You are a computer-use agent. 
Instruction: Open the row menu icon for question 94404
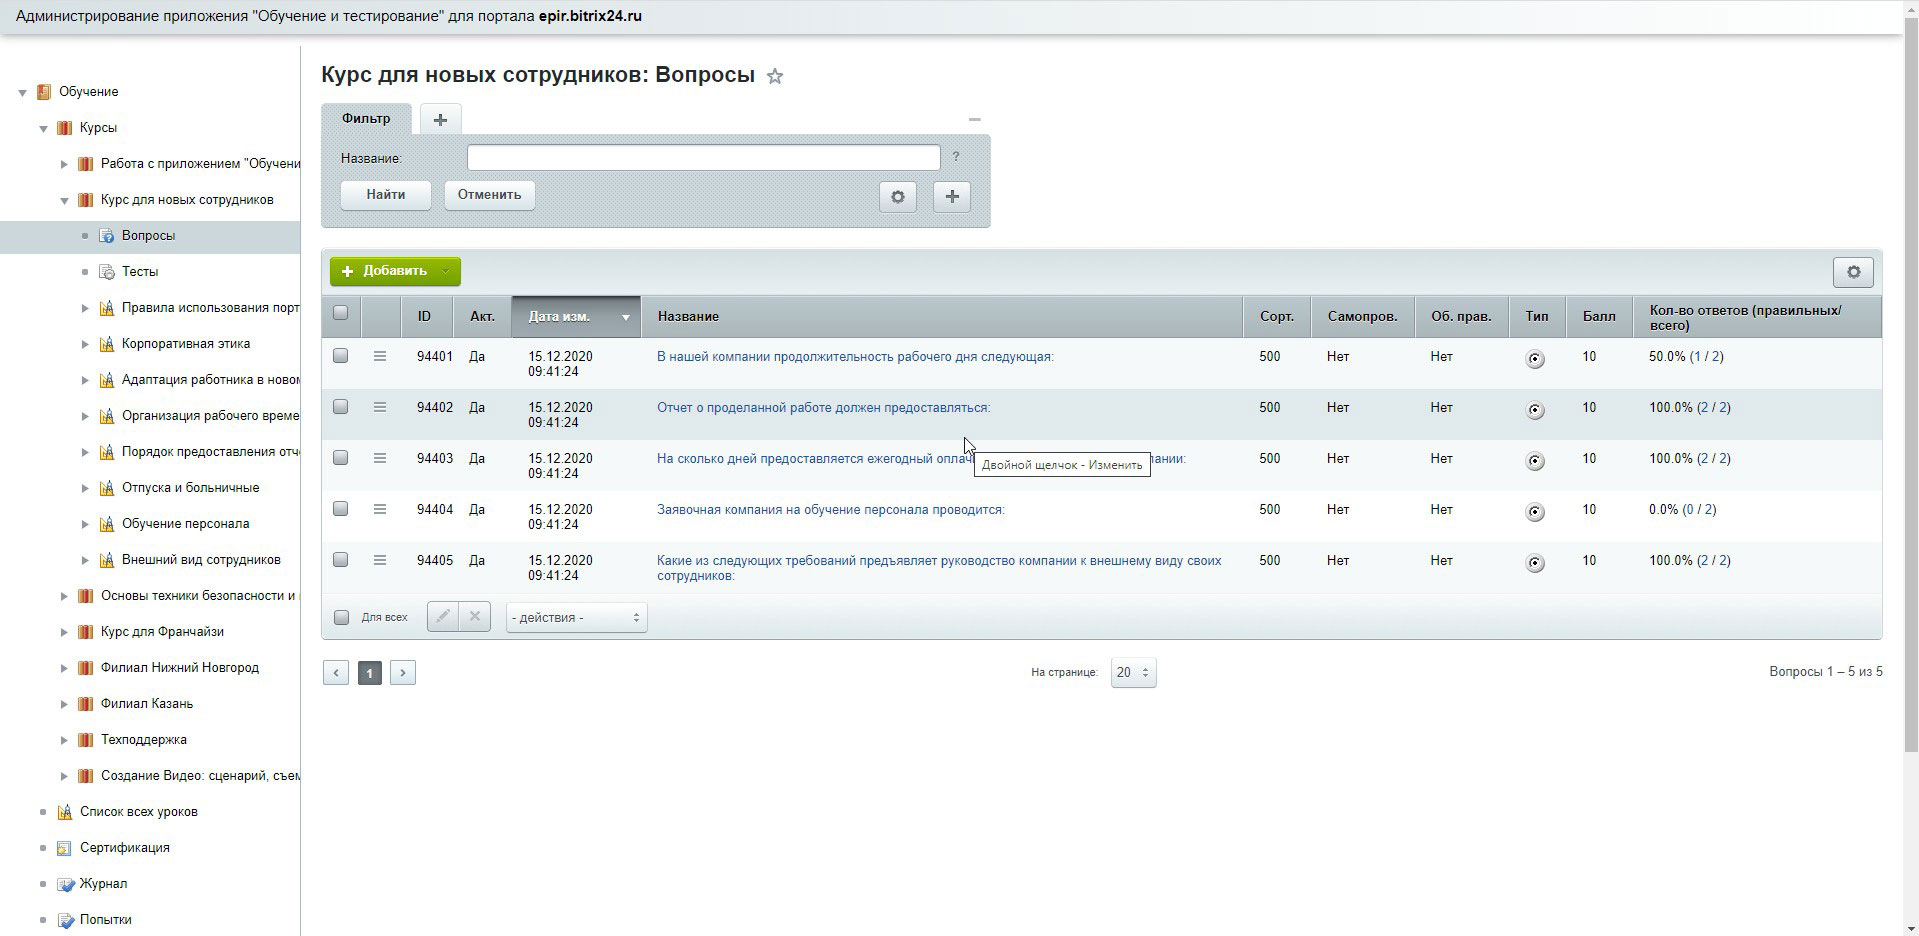[380, 509]
